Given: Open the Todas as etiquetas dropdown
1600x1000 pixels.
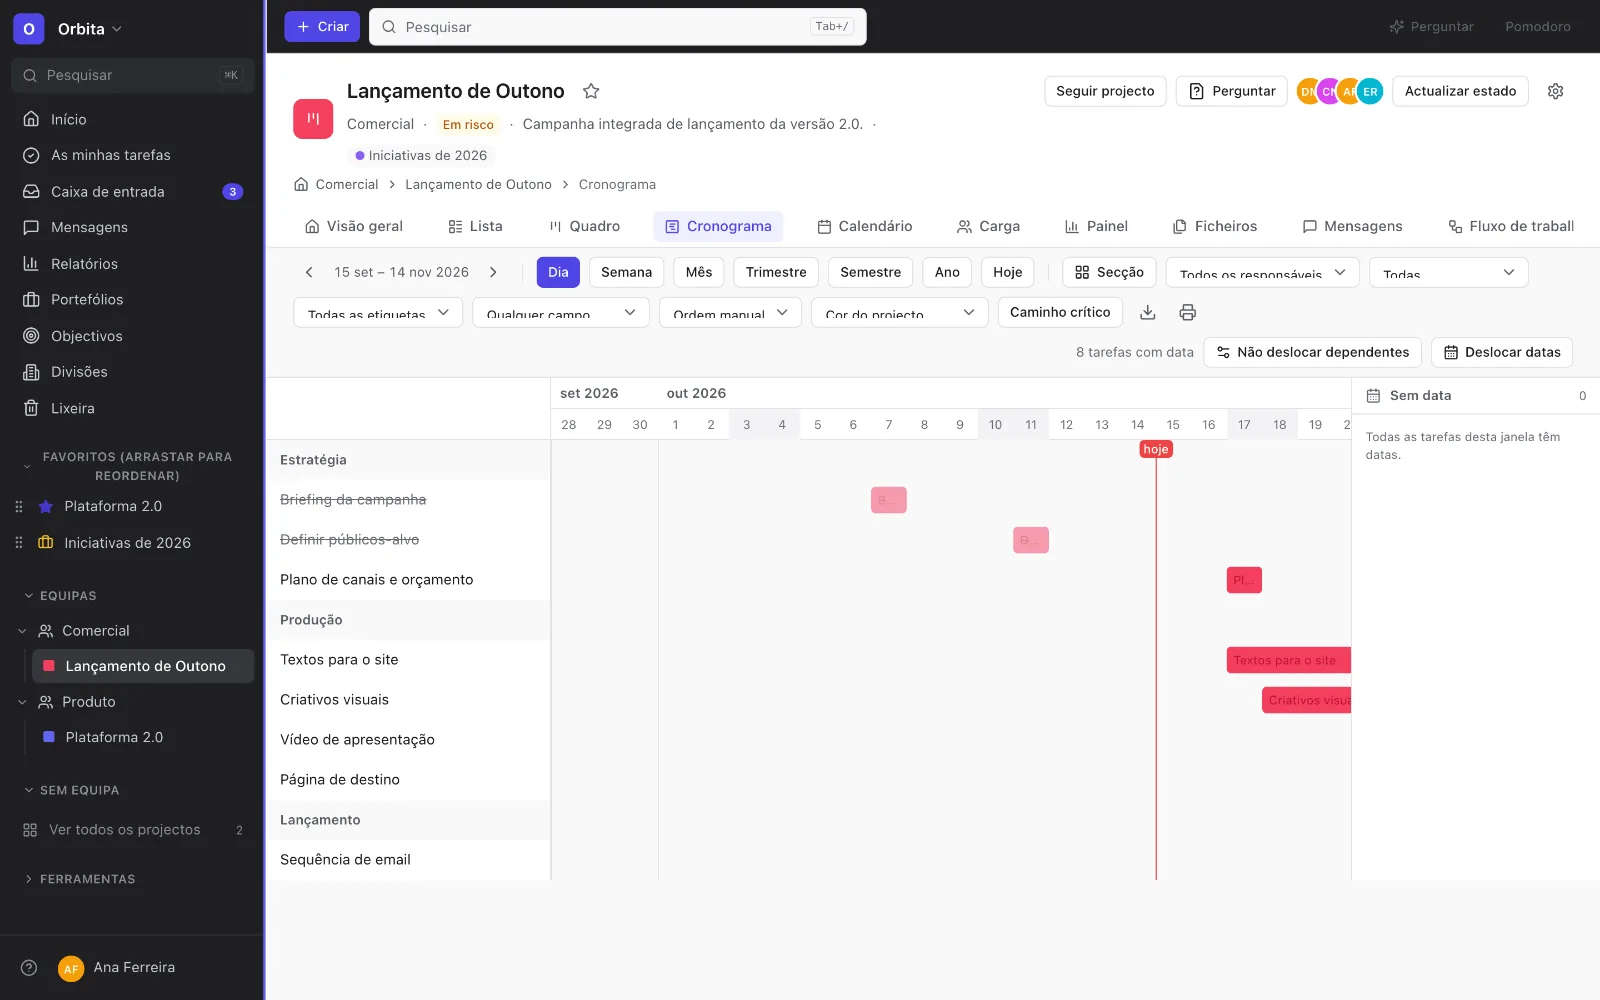Looking at the screenshot, I should coord(378,312).
